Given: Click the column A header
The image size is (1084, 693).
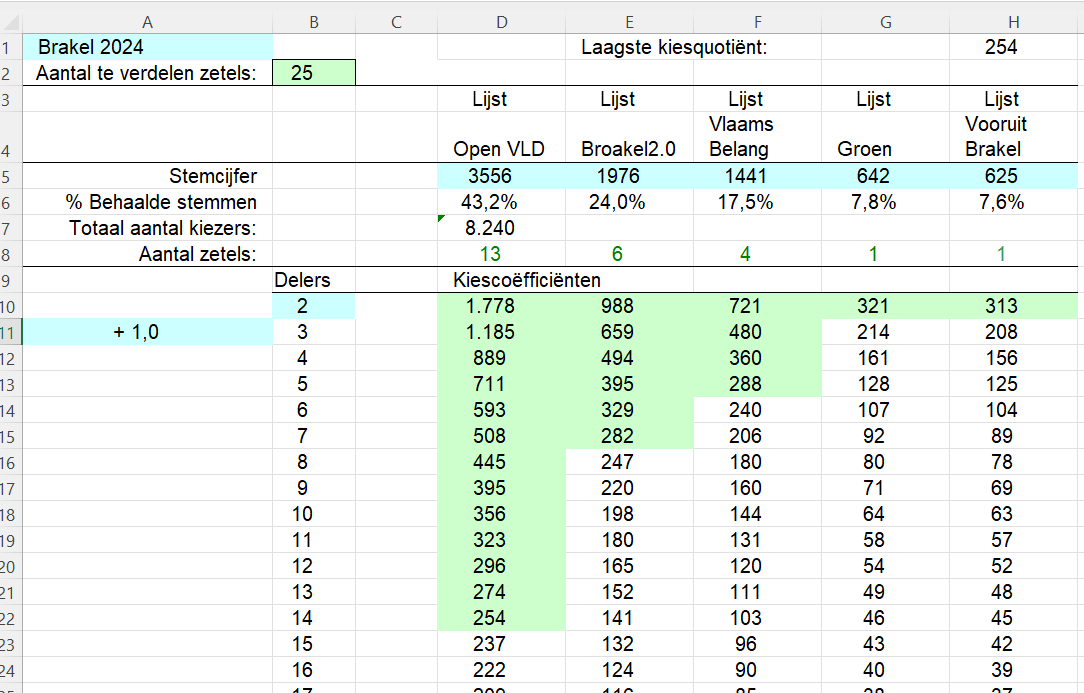Looking at the screenshot, I should pyautogui.click(x=147, y=22).
